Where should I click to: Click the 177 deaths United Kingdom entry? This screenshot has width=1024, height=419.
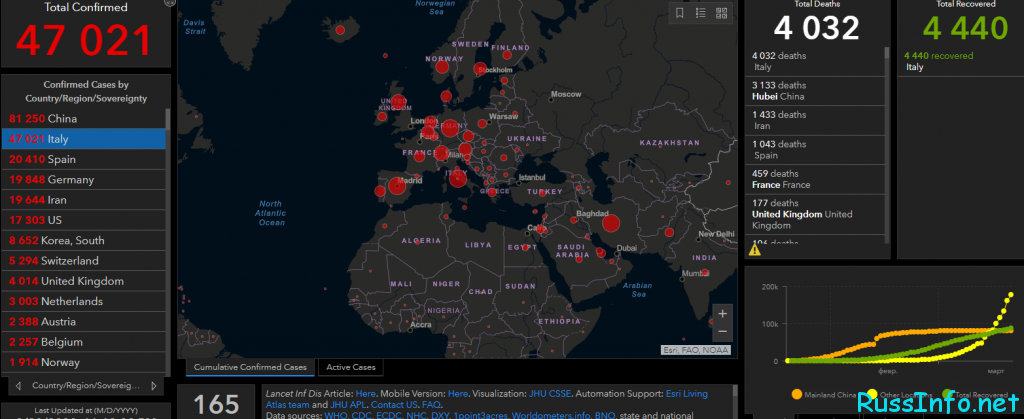(x=815, y=214)
